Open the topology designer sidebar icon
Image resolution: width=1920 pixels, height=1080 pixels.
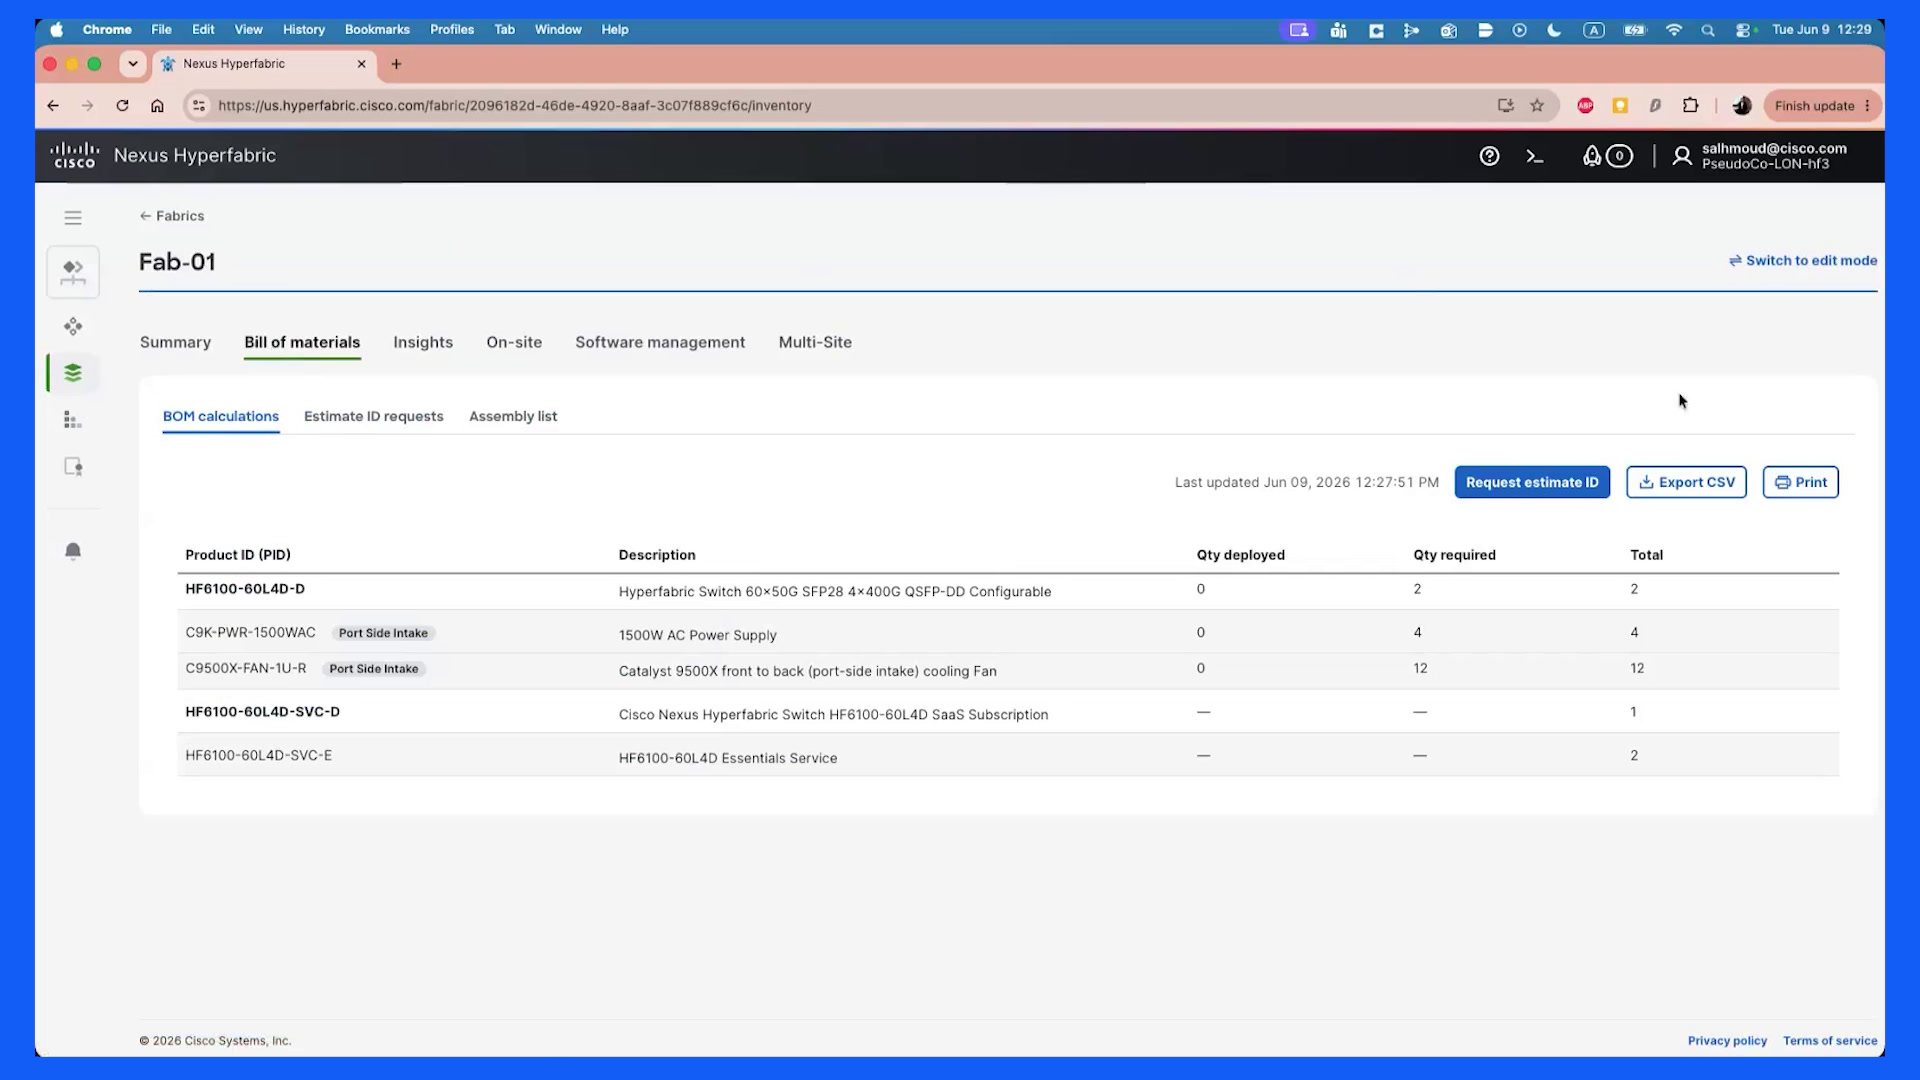tap(73, 272)
